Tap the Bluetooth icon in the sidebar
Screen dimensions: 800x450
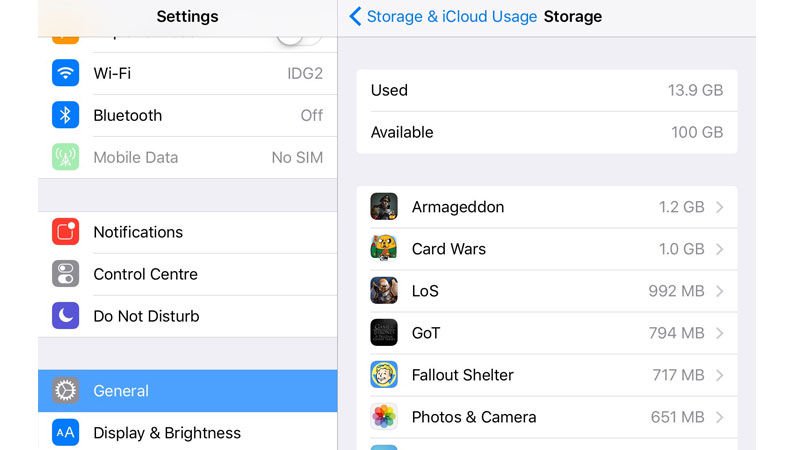point(65,115)
